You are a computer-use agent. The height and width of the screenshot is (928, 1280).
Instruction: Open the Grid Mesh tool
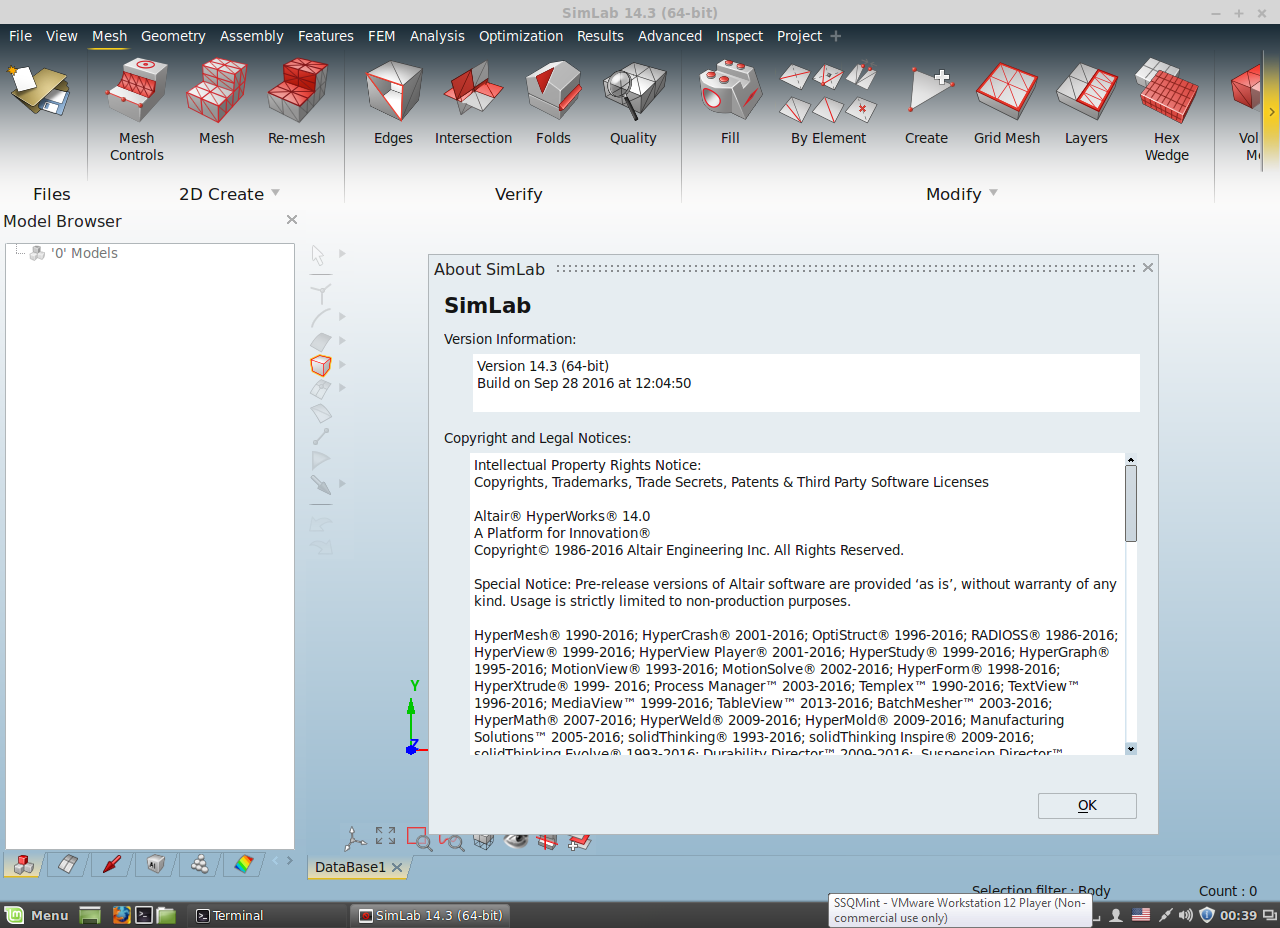click(1007, 102)
